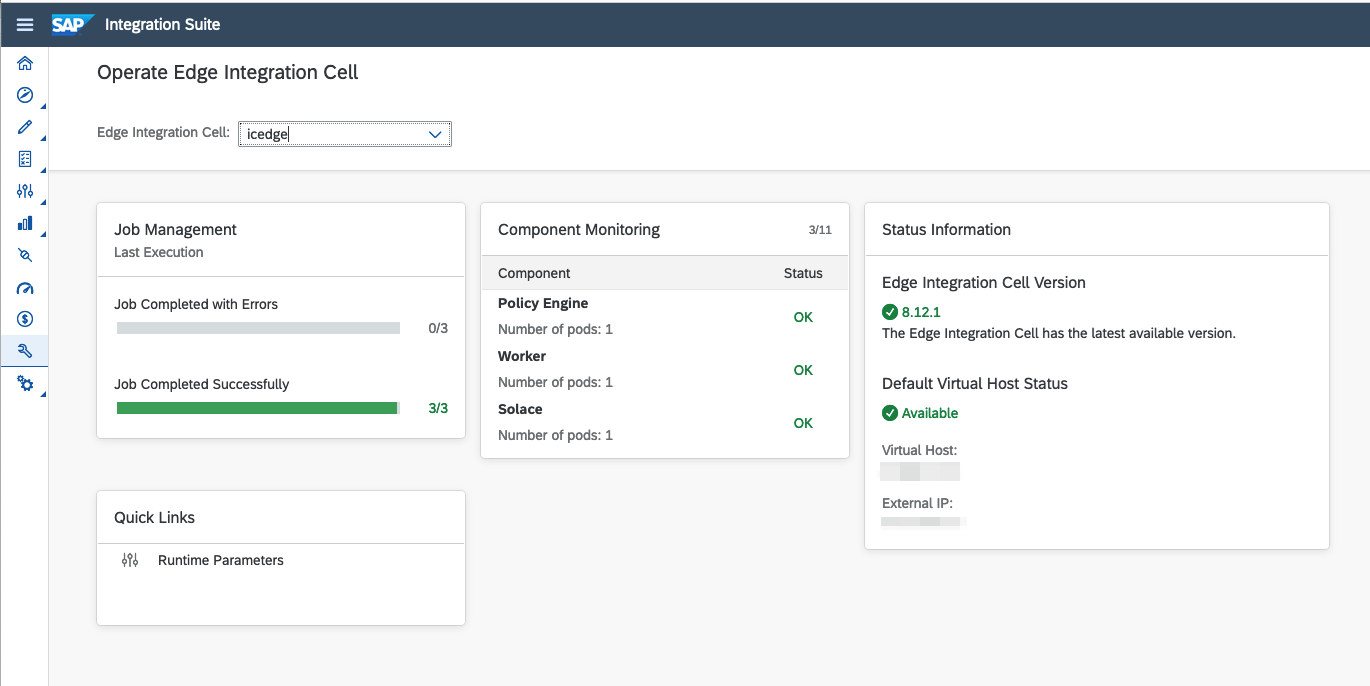Click the 3/3 successful jobs count

[438, 408]
